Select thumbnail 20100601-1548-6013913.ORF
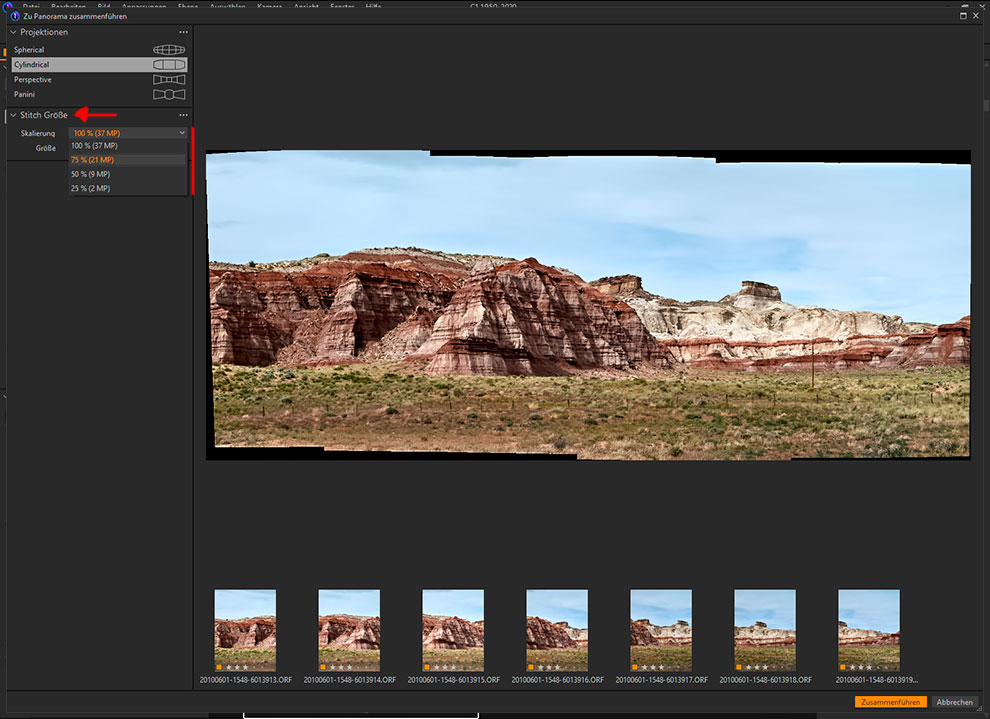 pos(245,630)
